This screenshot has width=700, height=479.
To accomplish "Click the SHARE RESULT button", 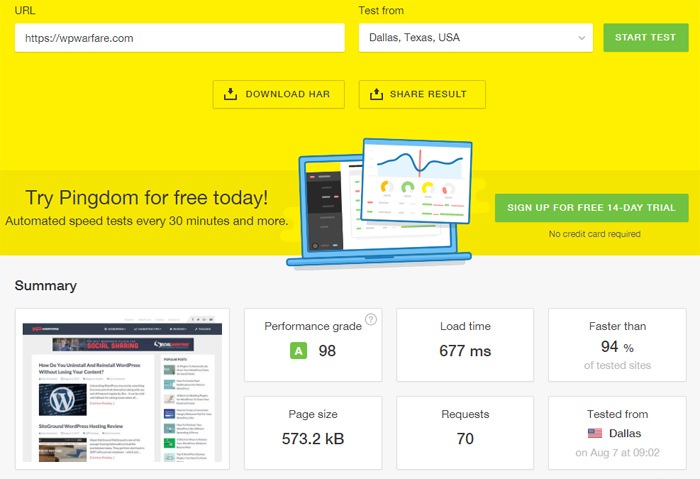I will coord(422,94).
